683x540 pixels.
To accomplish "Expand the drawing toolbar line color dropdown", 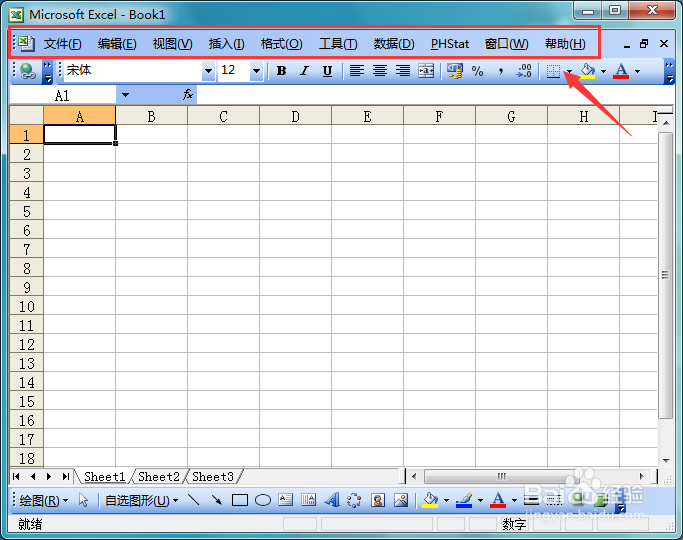I will pyautogui.click(x=480, y=500).
